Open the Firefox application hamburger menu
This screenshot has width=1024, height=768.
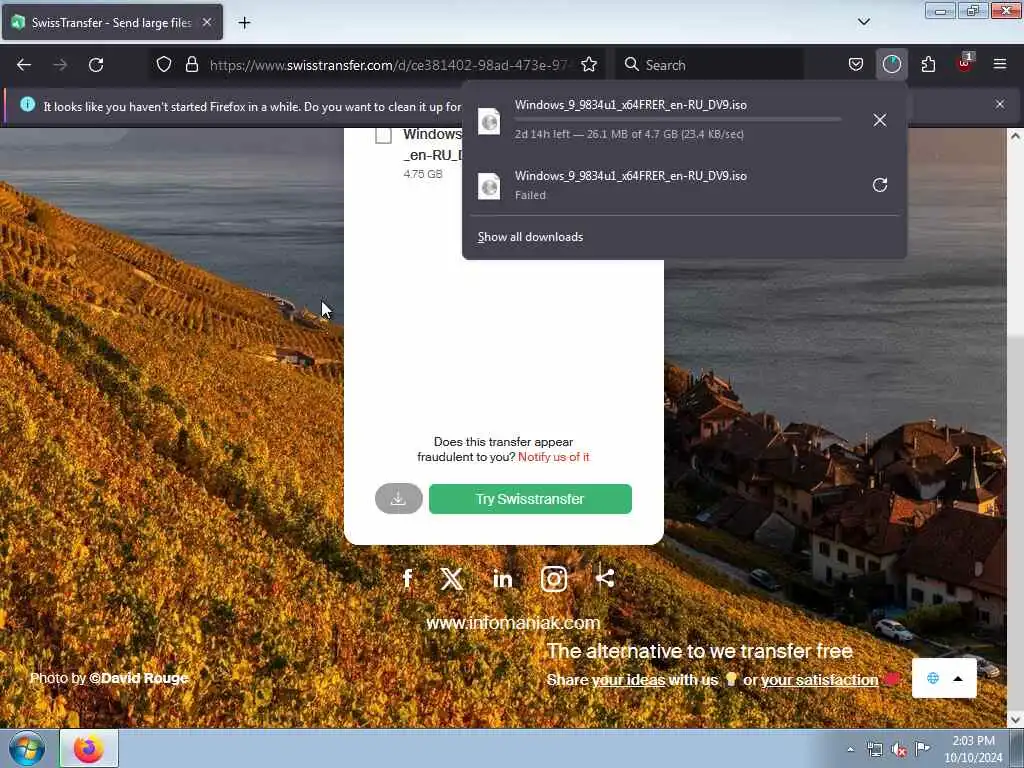999,64
